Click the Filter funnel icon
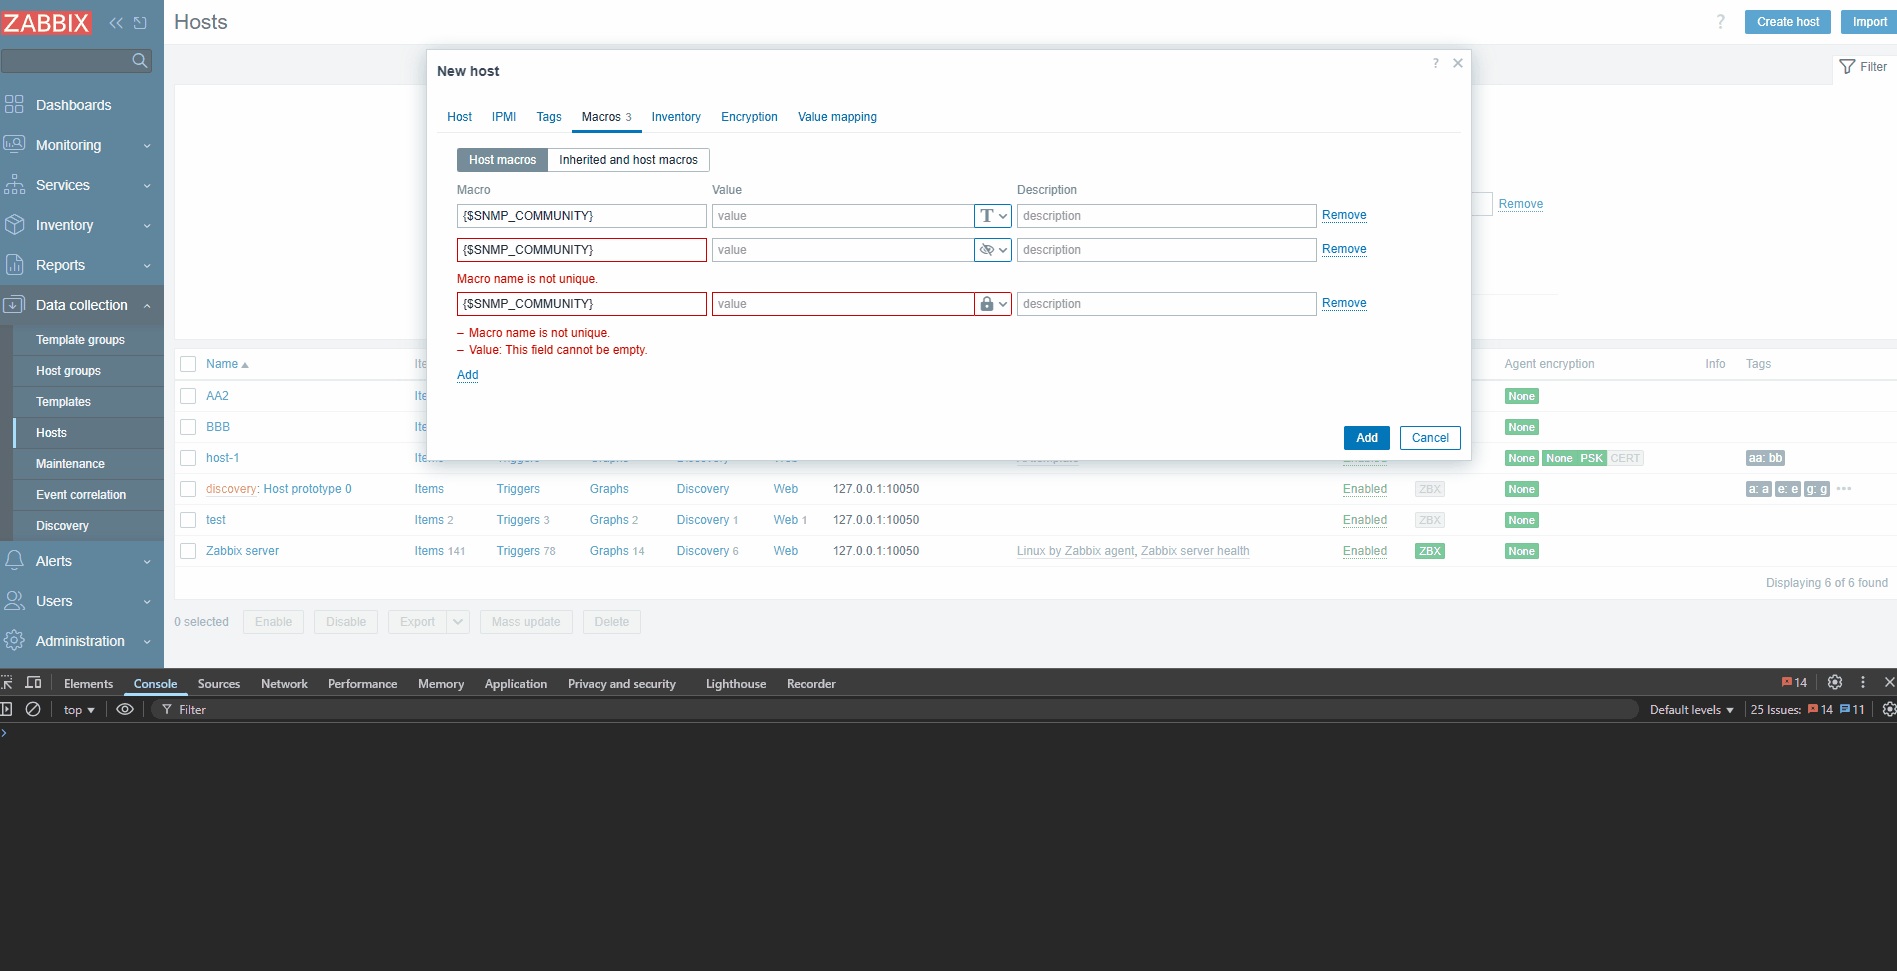 click(x=1847, y=67)
